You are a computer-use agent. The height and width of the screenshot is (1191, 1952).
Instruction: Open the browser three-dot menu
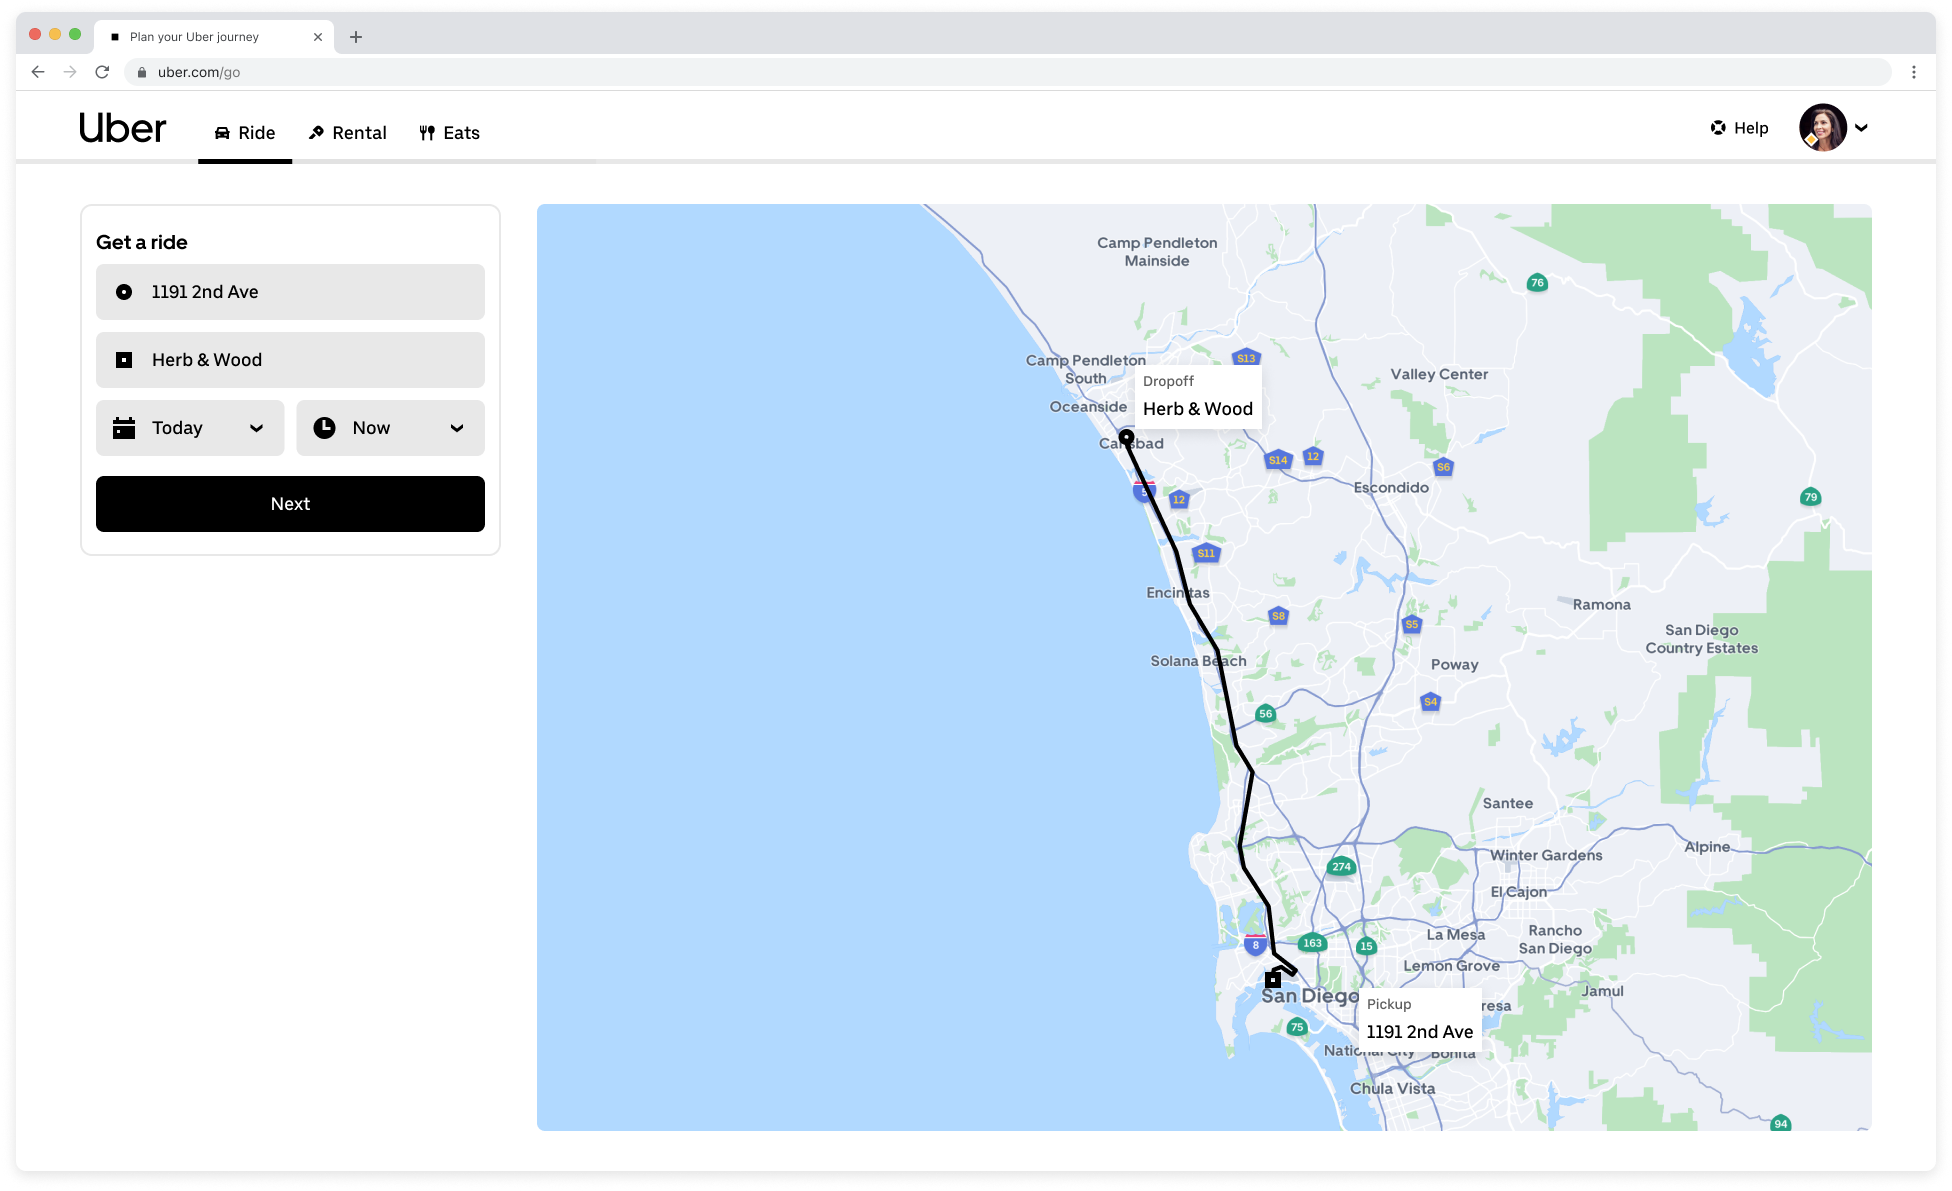pyautogui.click(x=1914, y=72)
